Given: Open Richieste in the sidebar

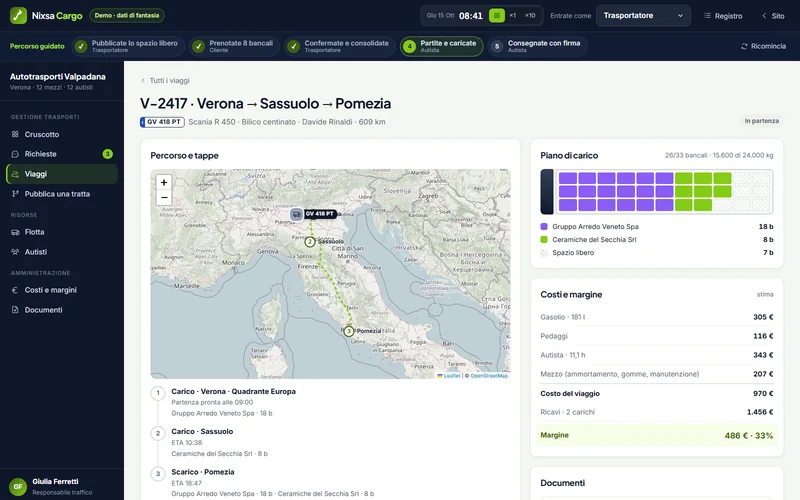Looking at the screenshot, I should [x=62, y=154].
